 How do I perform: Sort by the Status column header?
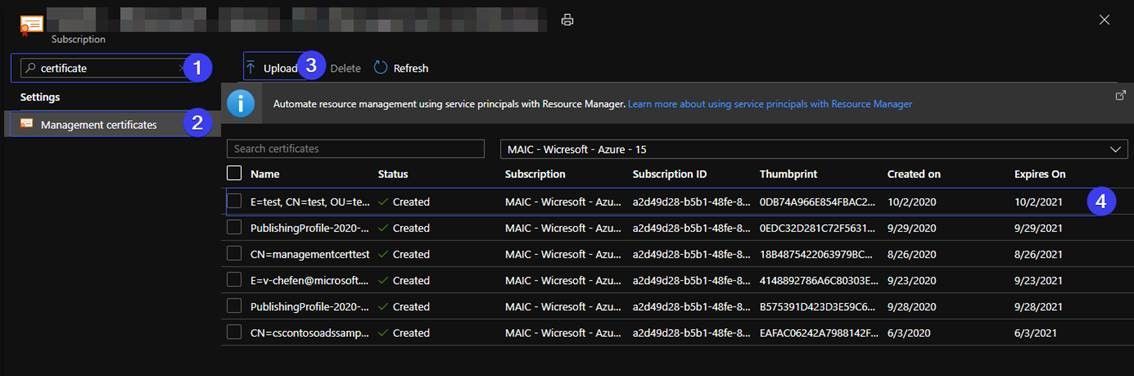click(x=393, y=174)
